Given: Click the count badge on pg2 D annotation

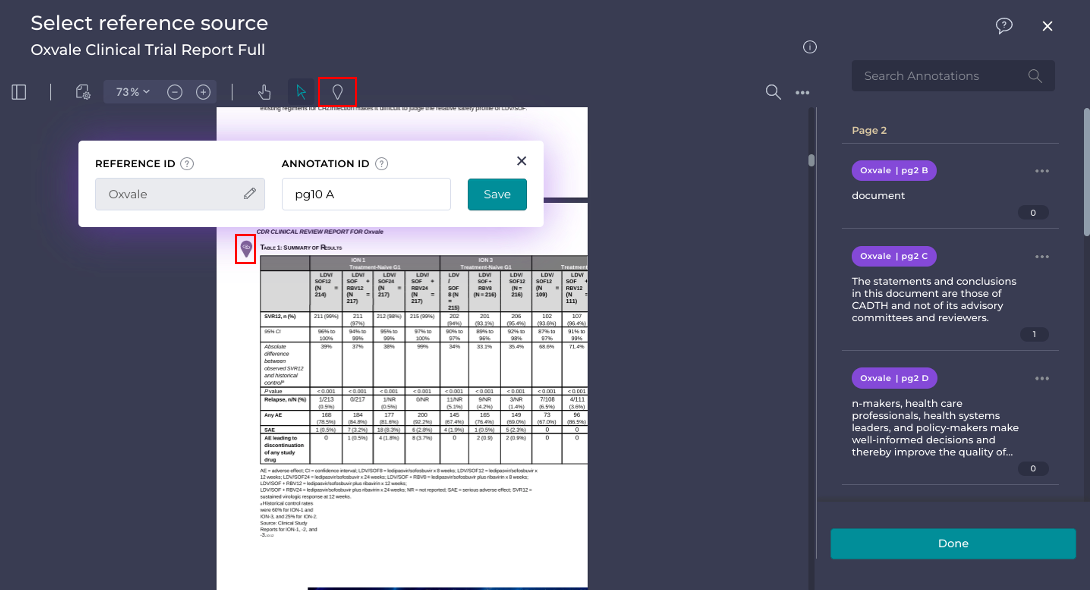Looking at the screenshot, I should pyautogui.click(x=1033, y=468).
